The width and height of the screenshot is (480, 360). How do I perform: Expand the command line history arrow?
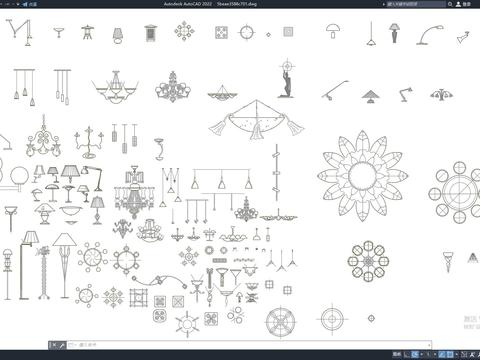coord(430,345)
